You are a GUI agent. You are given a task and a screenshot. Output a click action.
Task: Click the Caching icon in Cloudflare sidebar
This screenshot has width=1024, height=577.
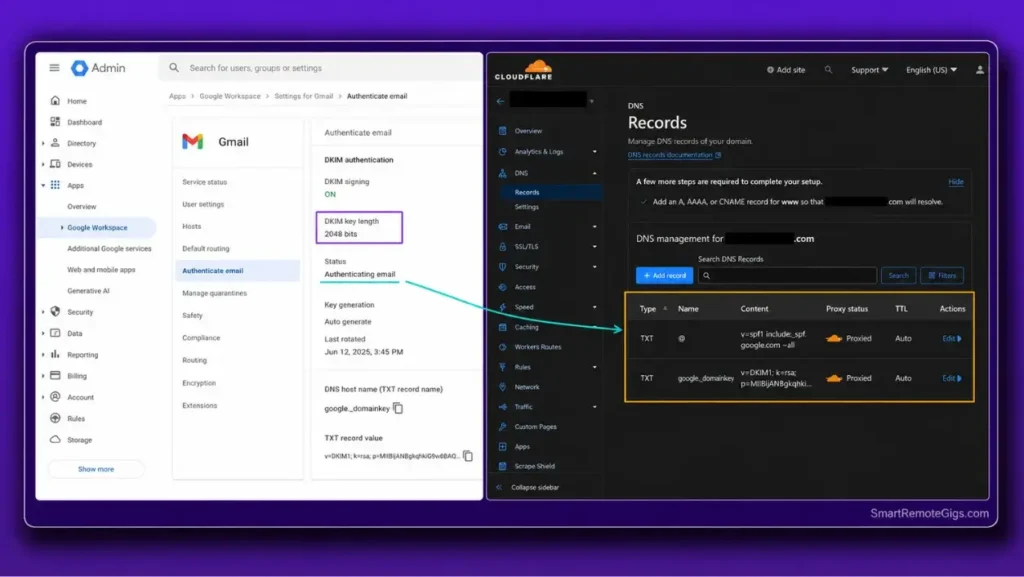coord(502,327)
